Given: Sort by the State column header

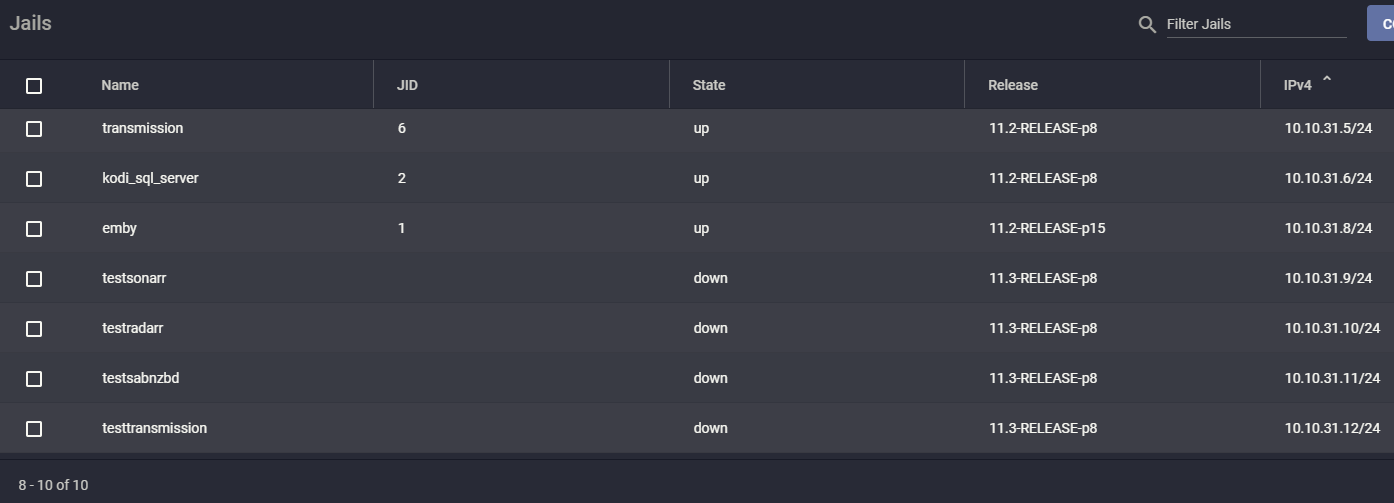Looking at the screenshot, I should (709, 85).
